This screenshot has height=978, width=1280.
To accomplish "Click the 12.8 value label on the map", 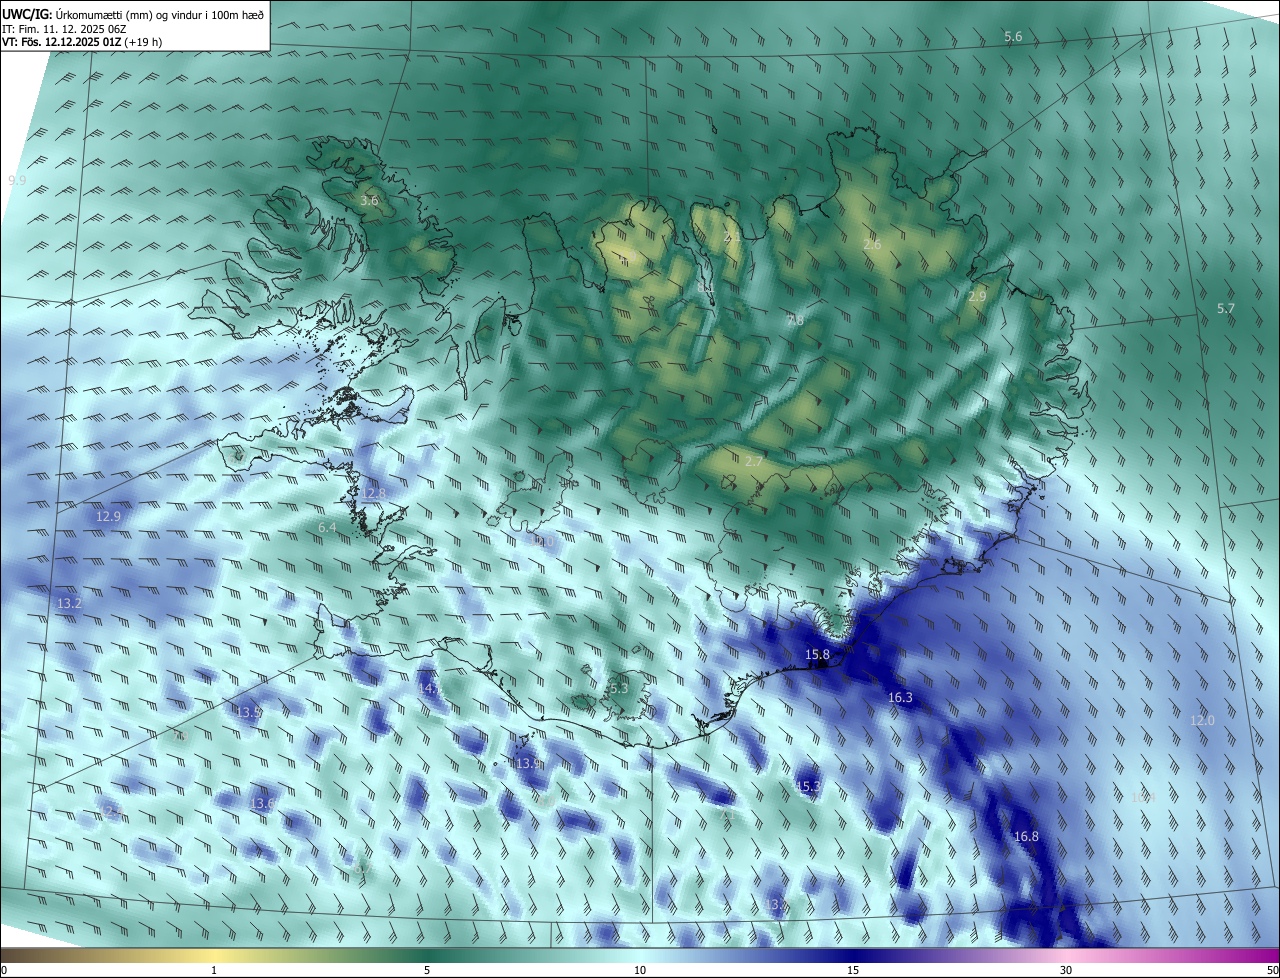I will [x=373, y=494].
